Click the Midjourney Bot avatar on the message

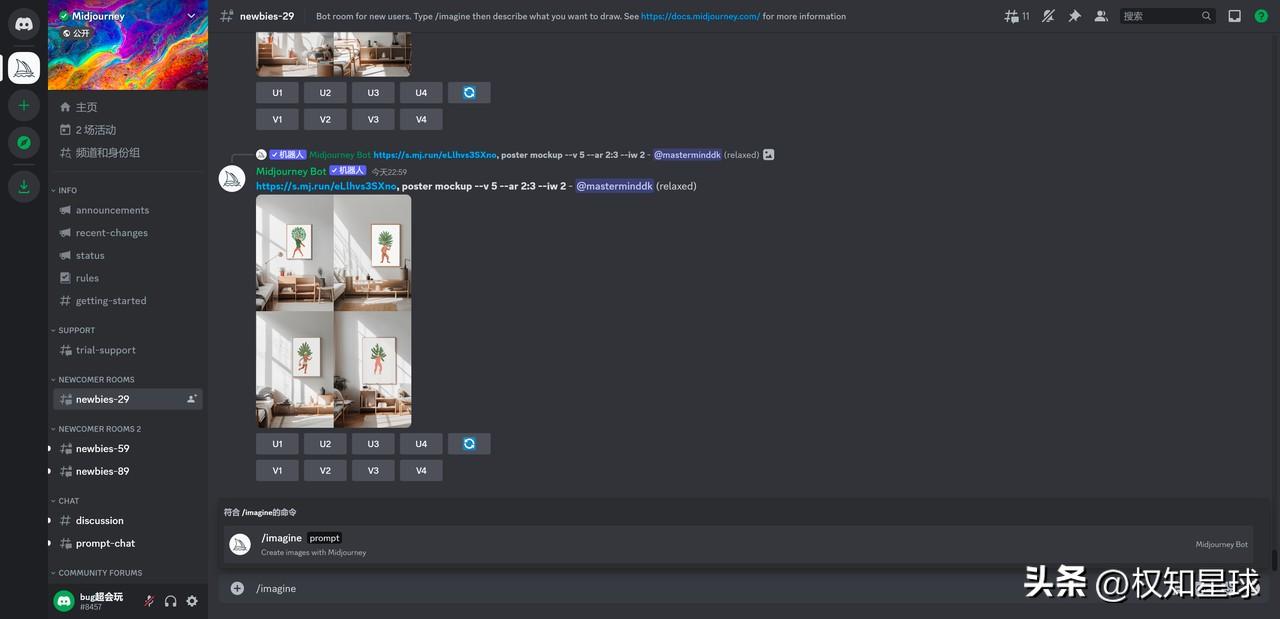tap(232, 178)
